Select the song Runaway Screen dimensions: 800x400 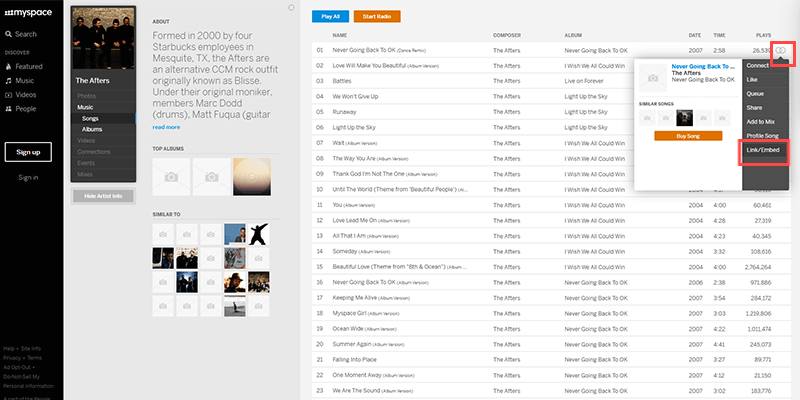[344, 112]
